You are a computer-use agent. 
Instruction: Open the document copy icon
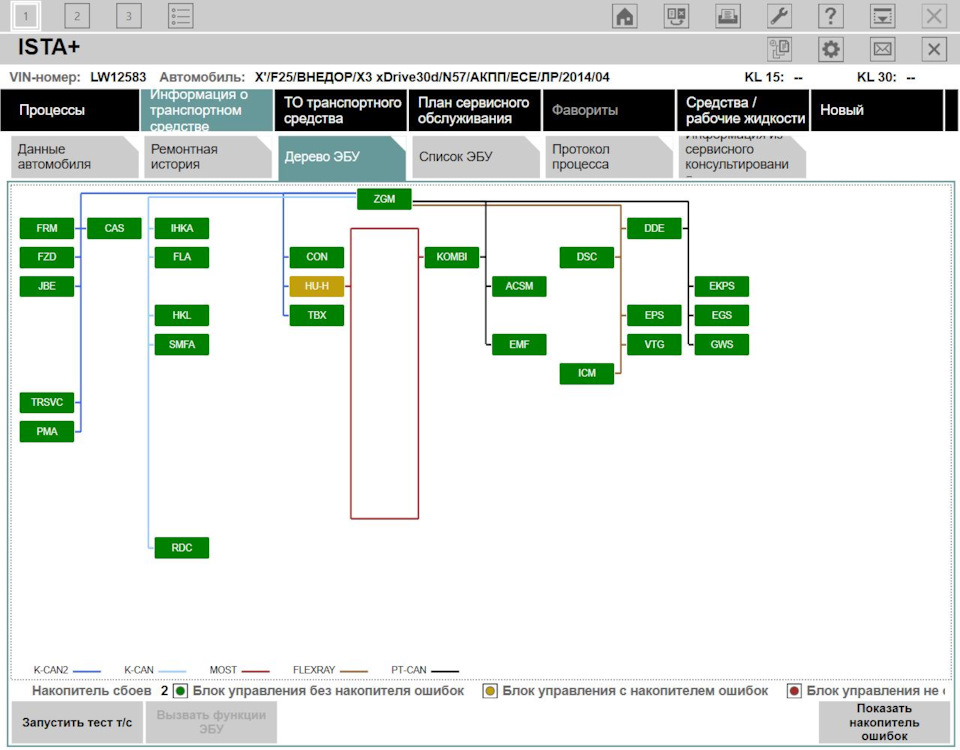click(x=779, y=49)
